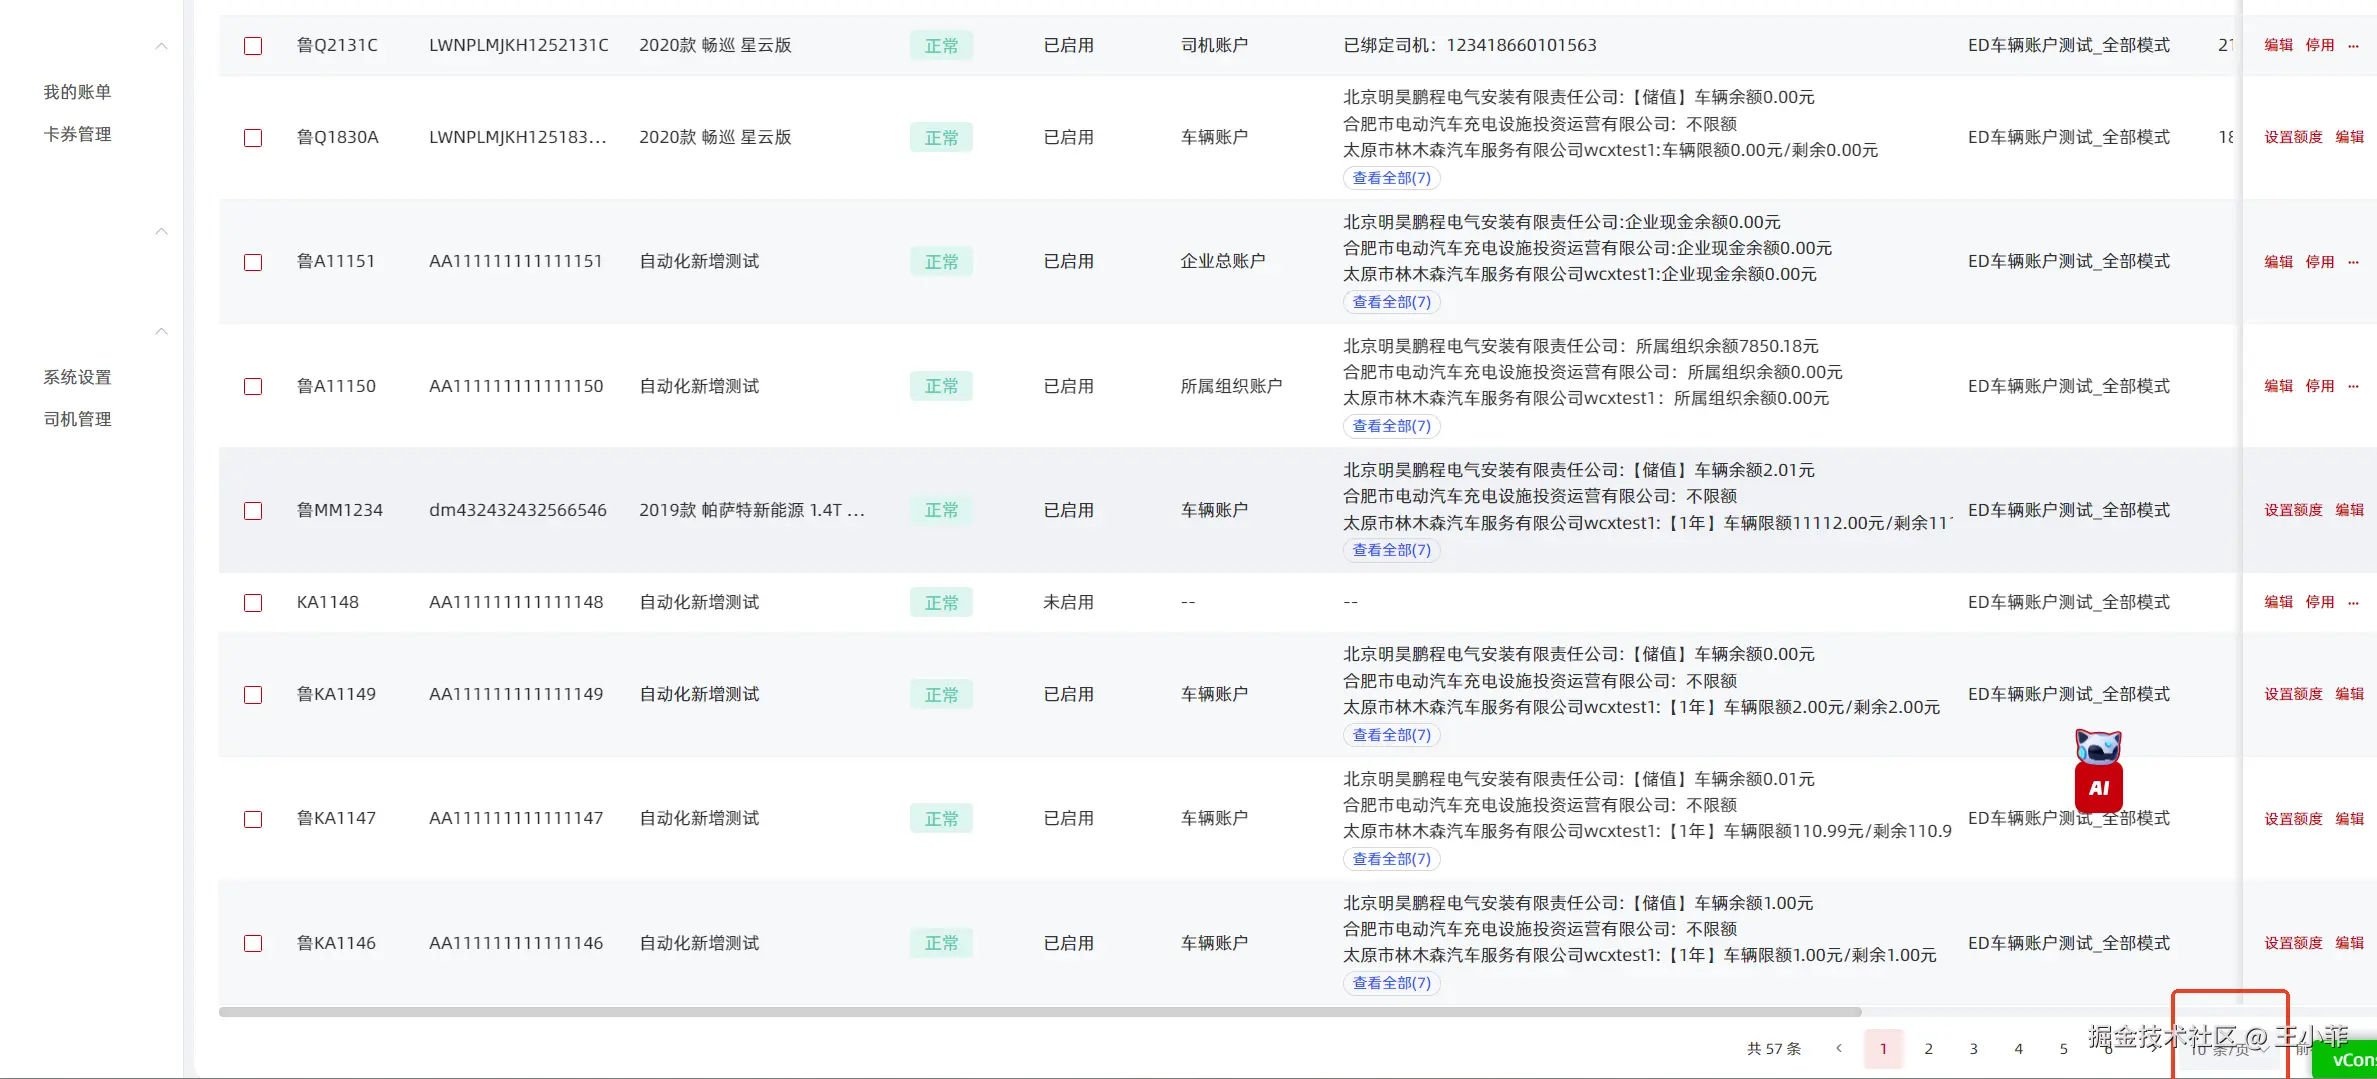Jump to page 3 in pagination

(1973, 1049)
